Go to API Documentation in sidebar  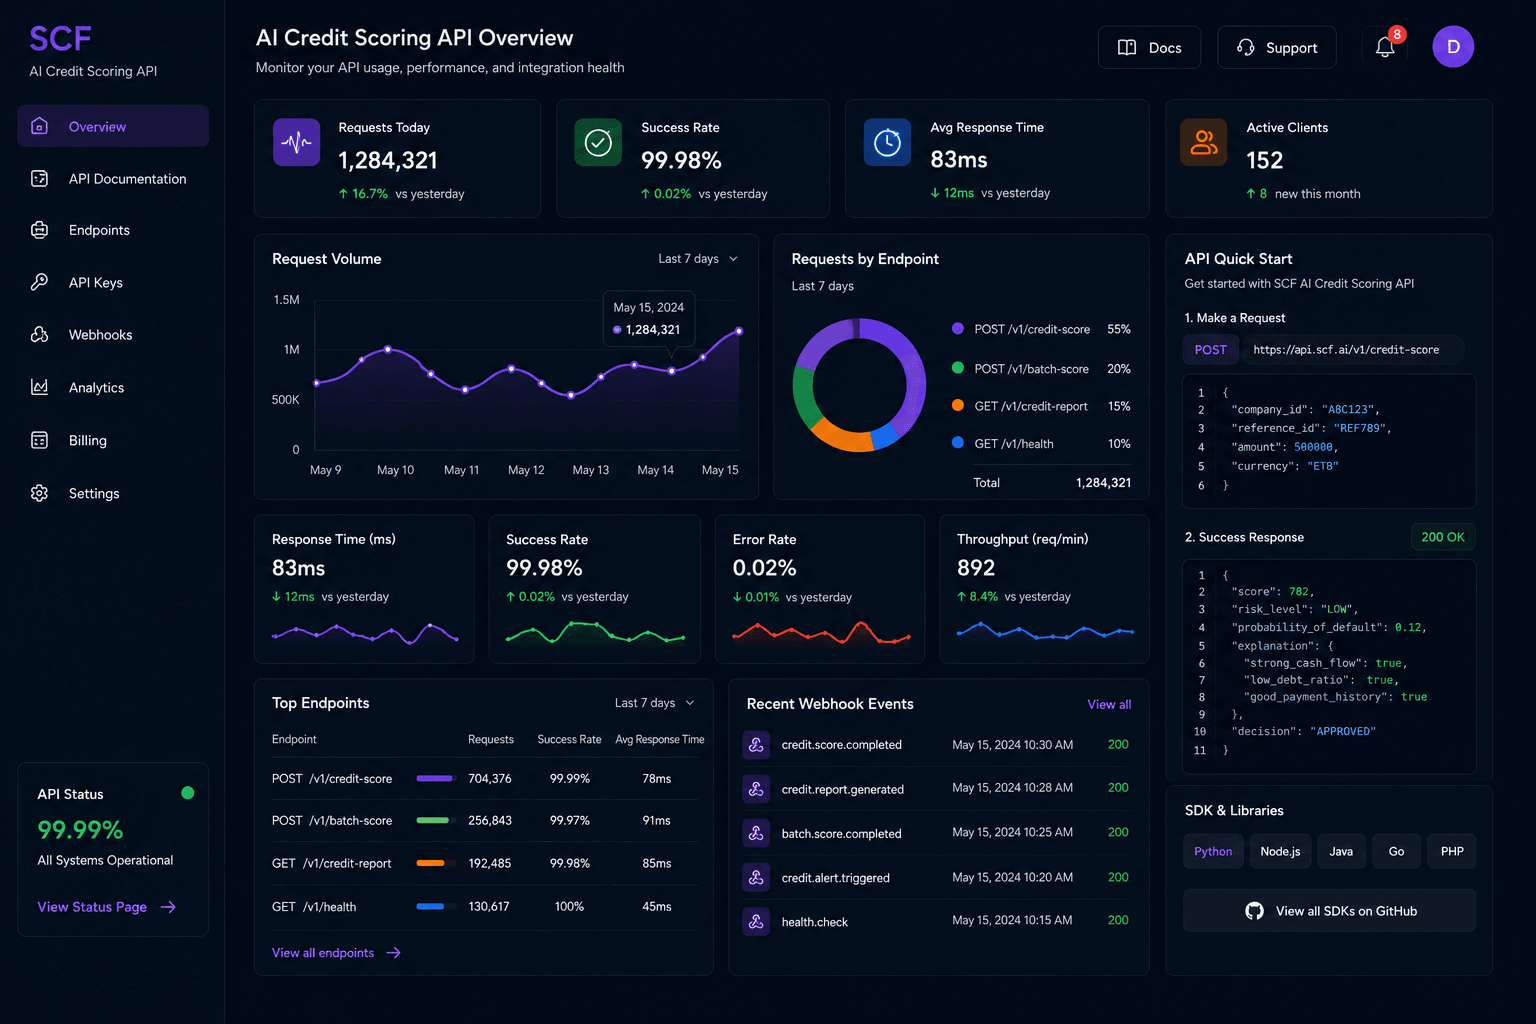pyautogui.click(x=113, y=179)
